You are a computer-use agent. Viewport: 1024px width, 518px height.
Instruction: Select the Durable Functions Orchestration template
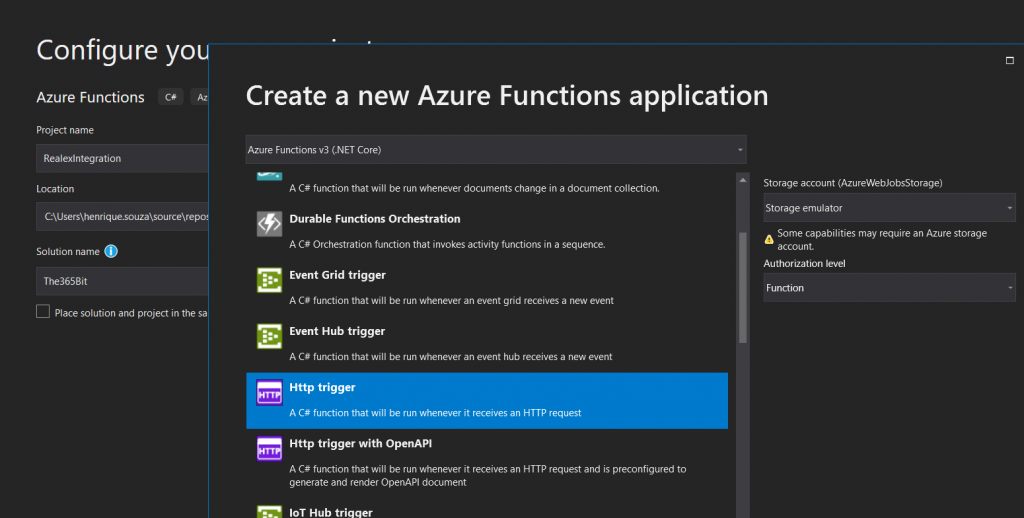[487, 232]
